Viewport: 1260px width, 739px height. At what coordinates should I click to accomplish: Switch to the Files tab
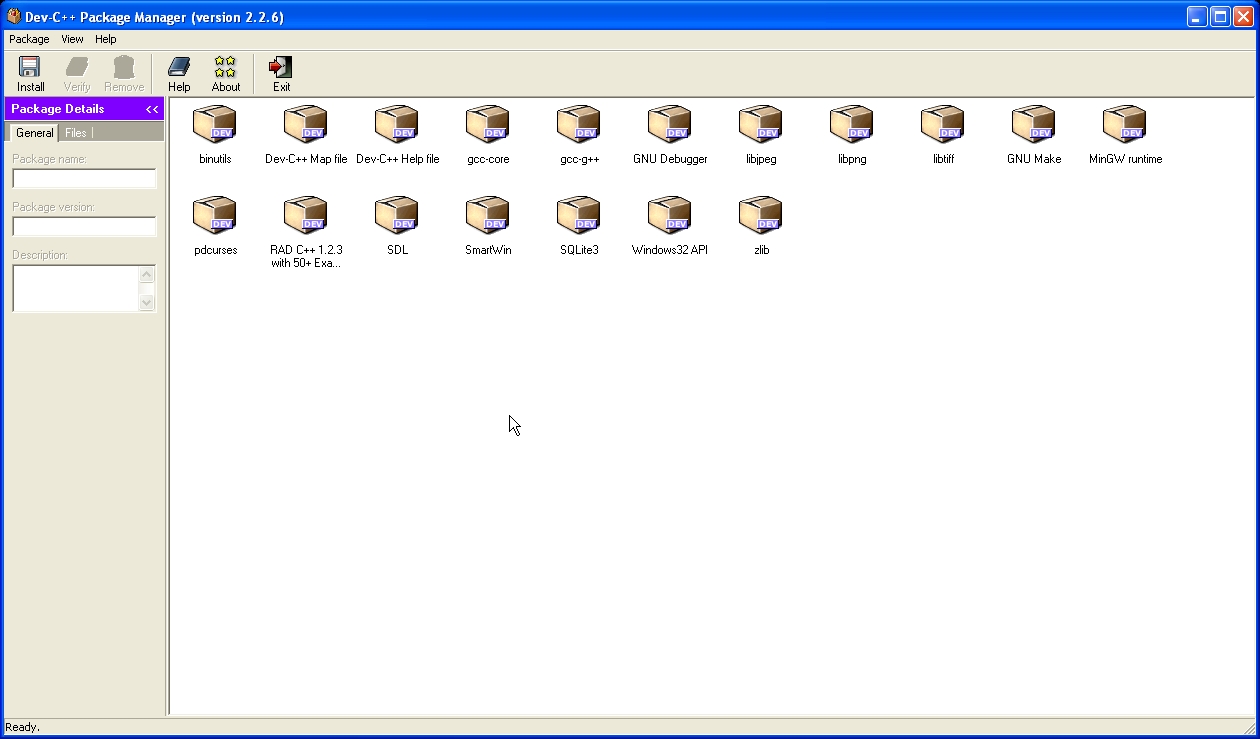(76, 133)
